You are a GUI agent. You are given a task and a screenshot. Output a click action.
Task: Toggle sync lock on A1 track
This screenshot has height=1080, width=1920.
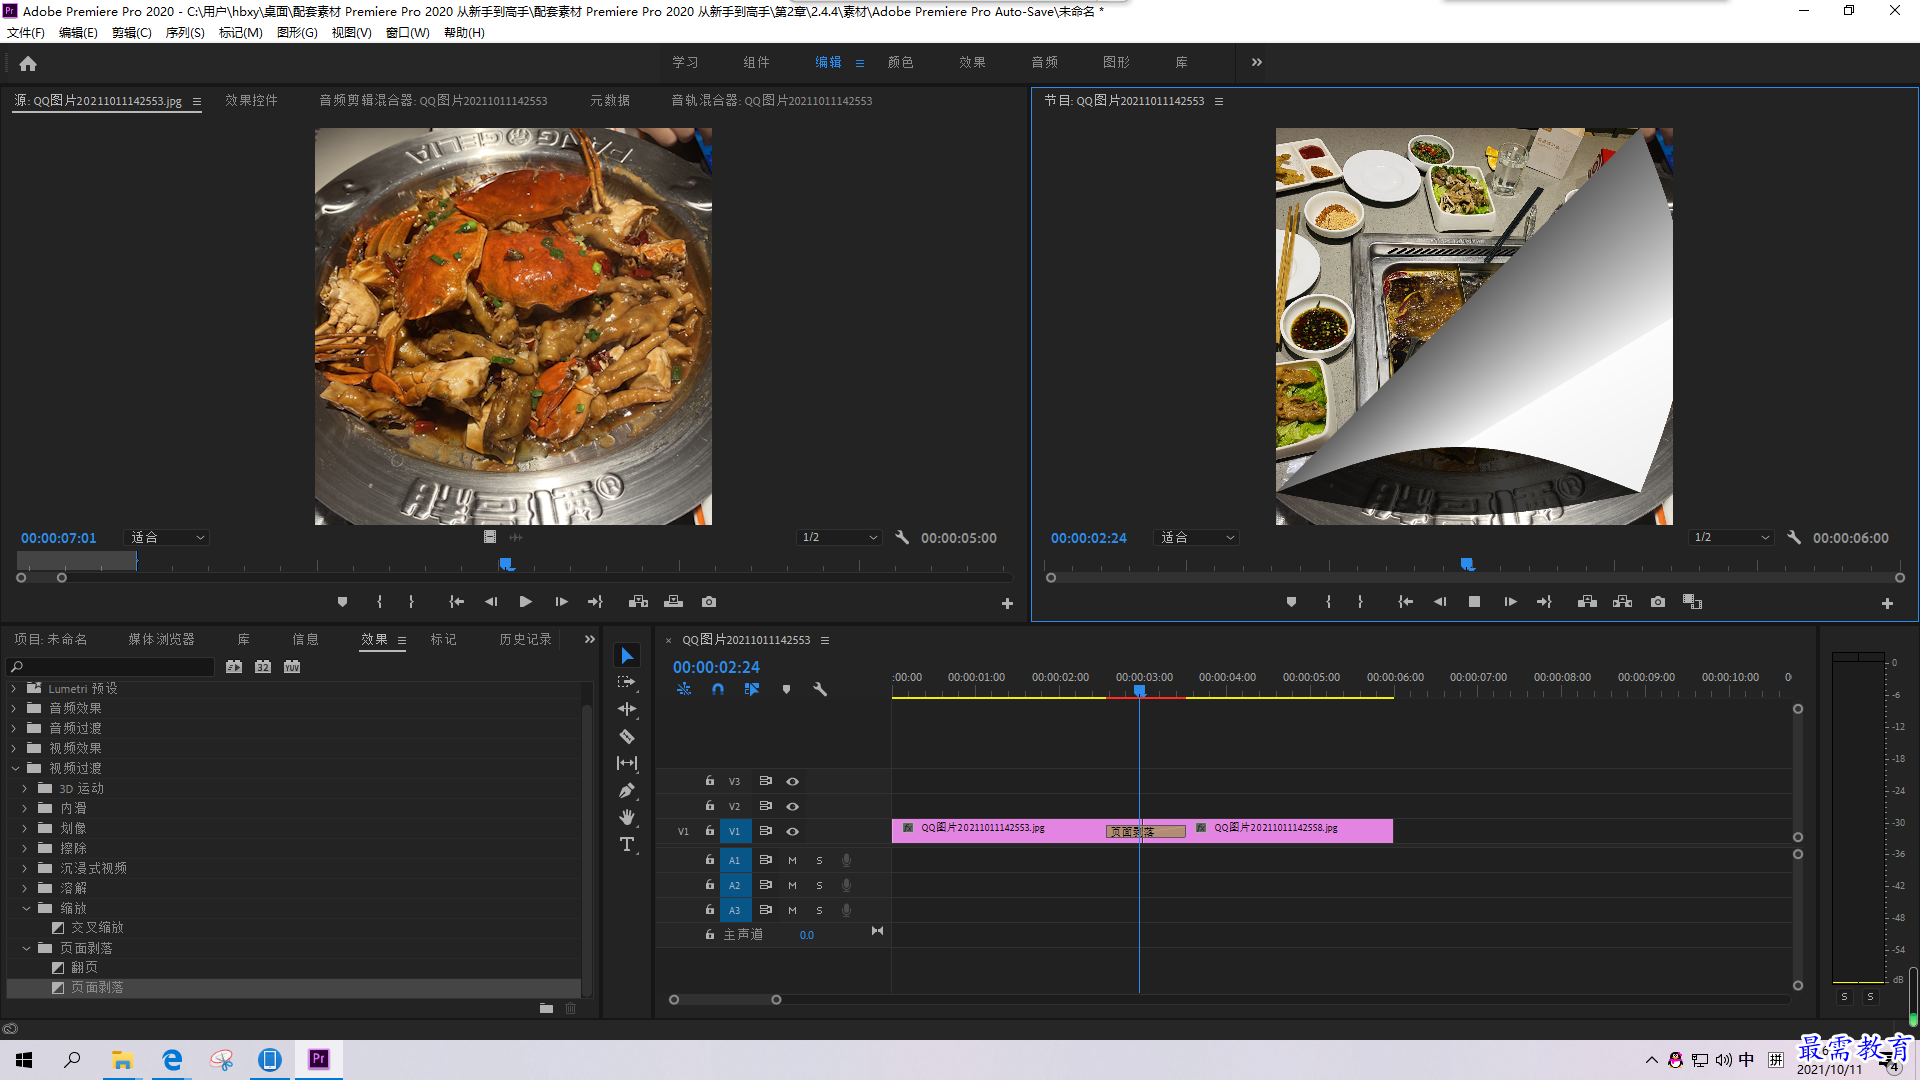tap(765, 860)
